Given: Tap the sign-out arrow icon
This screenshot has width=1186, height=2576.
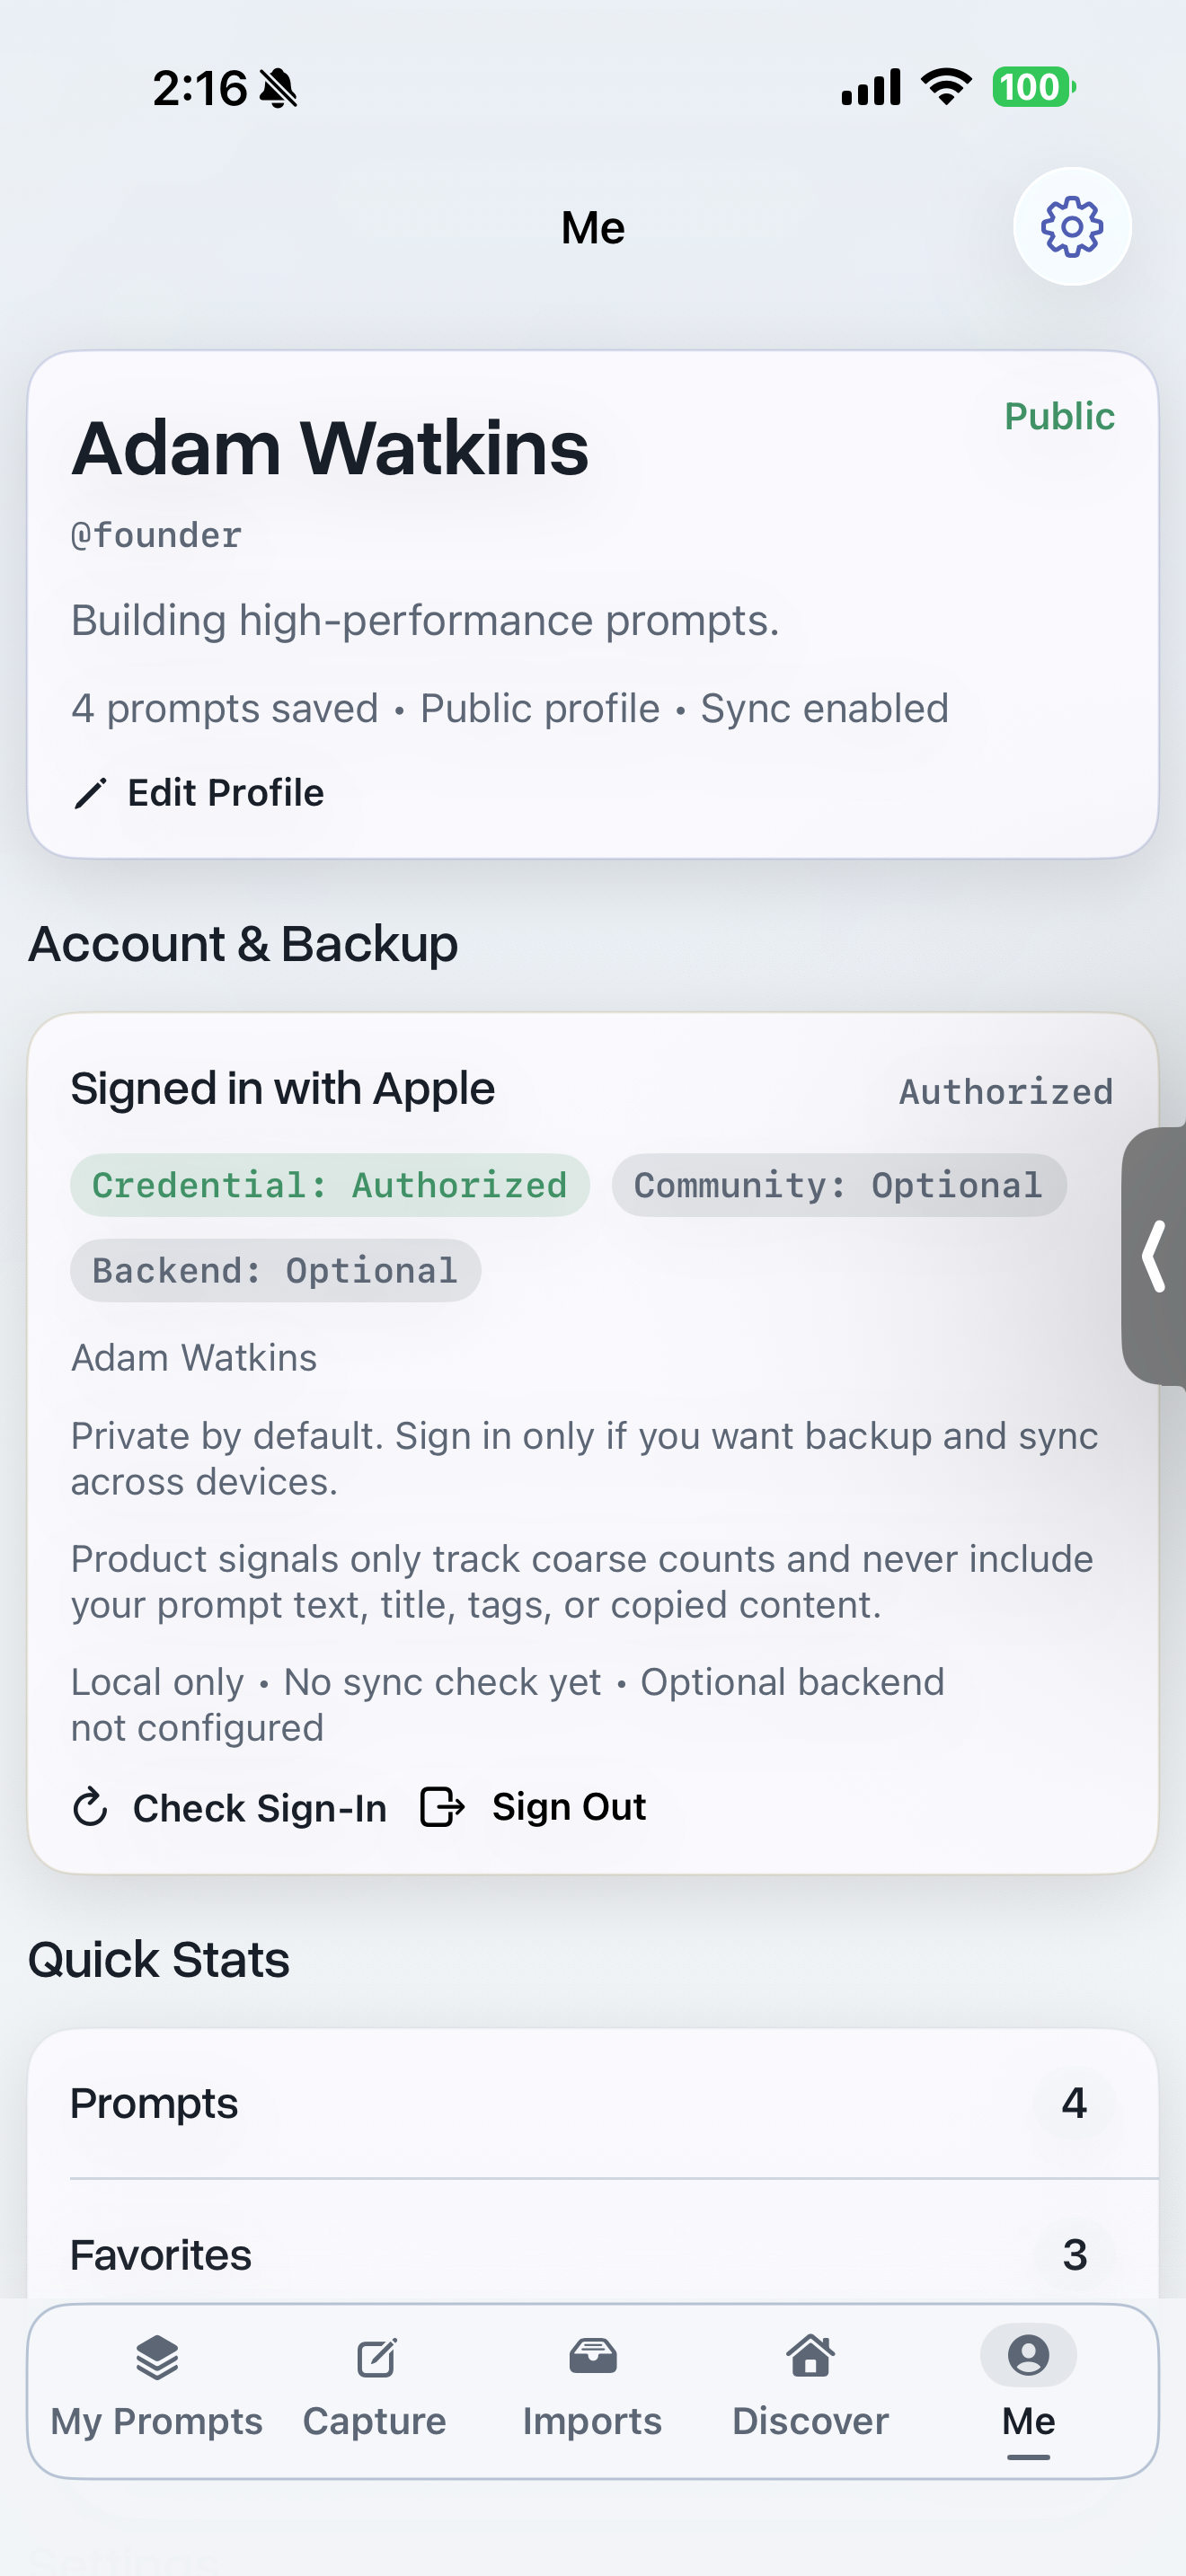Looking at the screenshot, I should pyautogui.click(x=441, y=1807).
